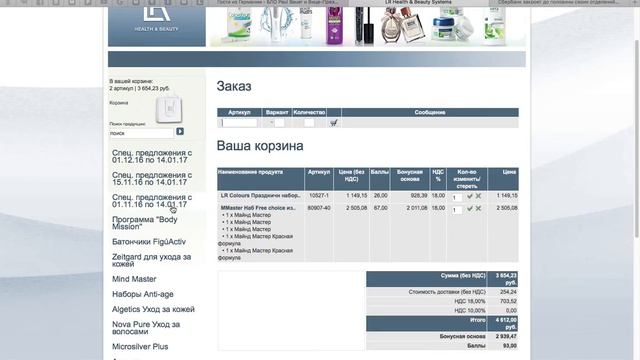This screenshot has height=360, width=640.
Task: Click the Вариант input field
Action: (280, 123)
